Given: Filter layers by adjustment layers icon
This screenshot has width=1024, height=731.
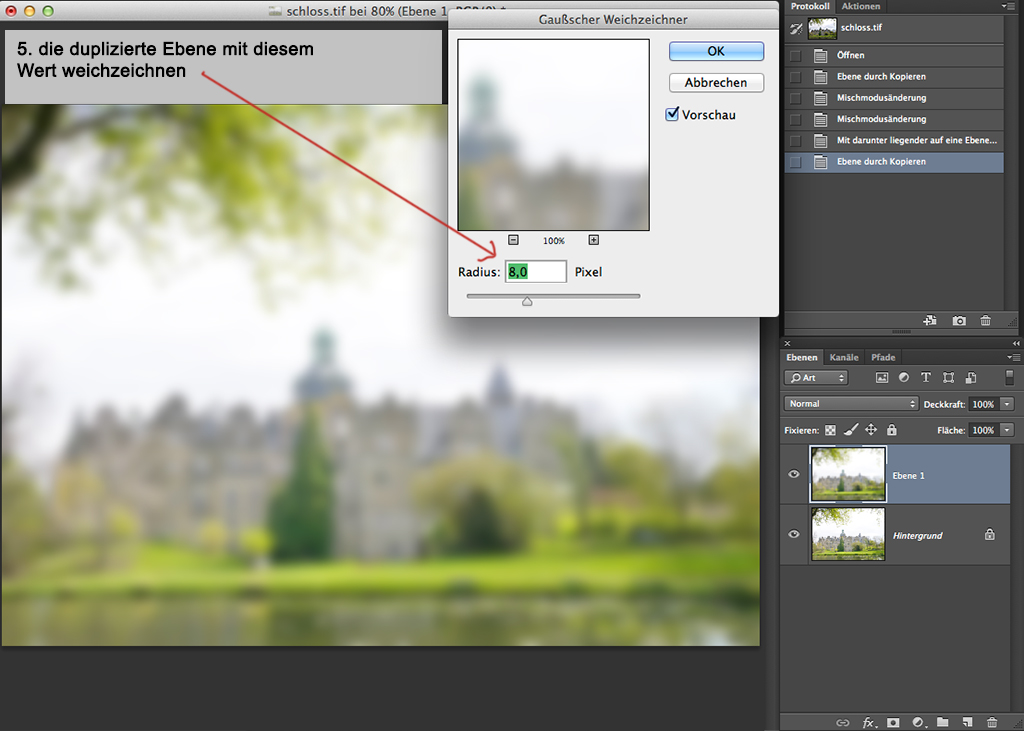Looking at the screenshot, I should tap(904, 378).
